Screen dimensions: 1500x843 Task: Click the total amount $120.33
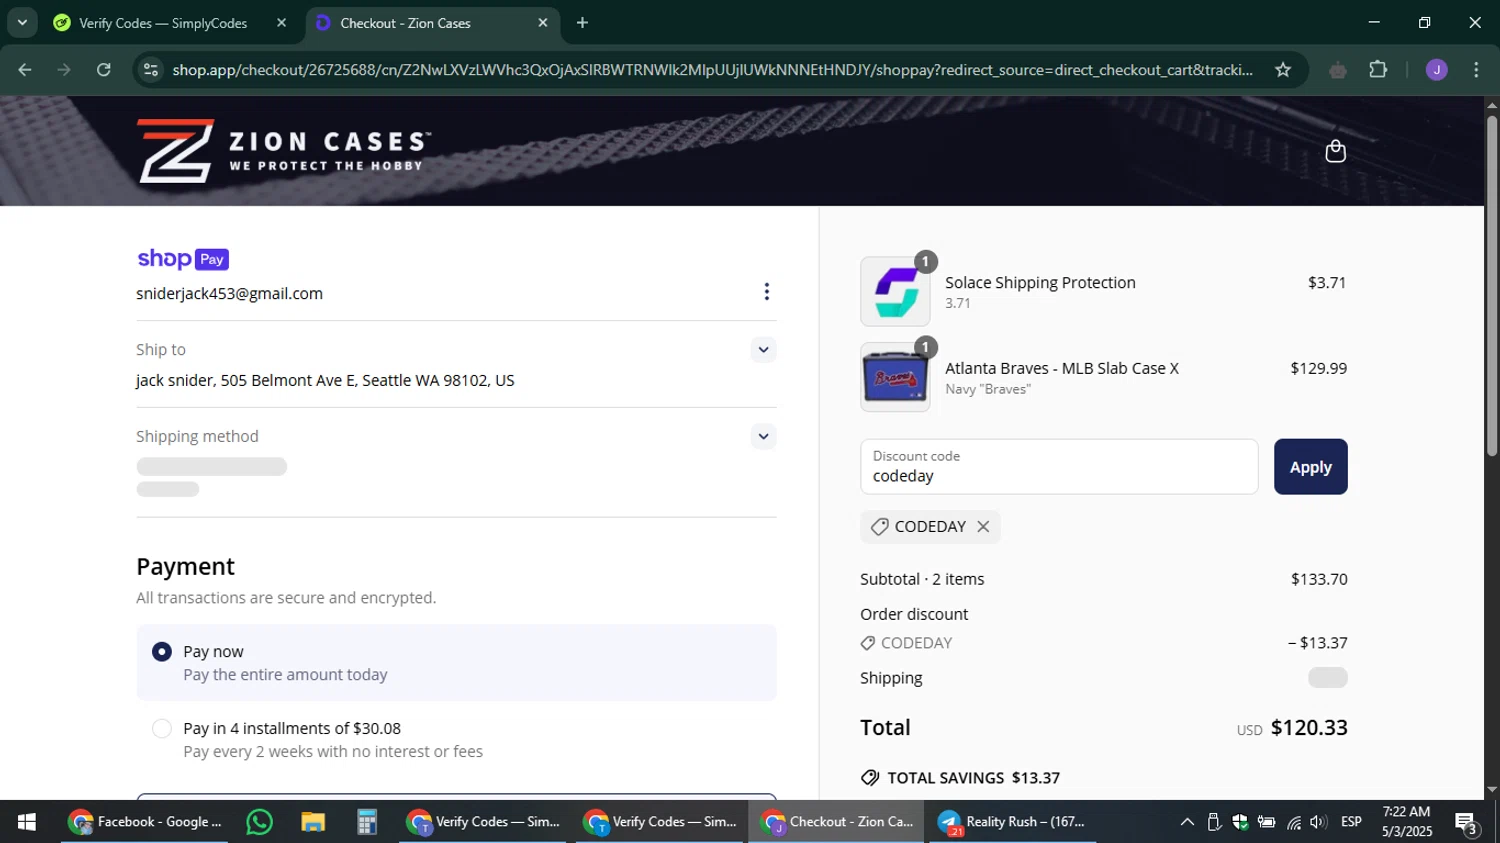(x=1309, y=728)
